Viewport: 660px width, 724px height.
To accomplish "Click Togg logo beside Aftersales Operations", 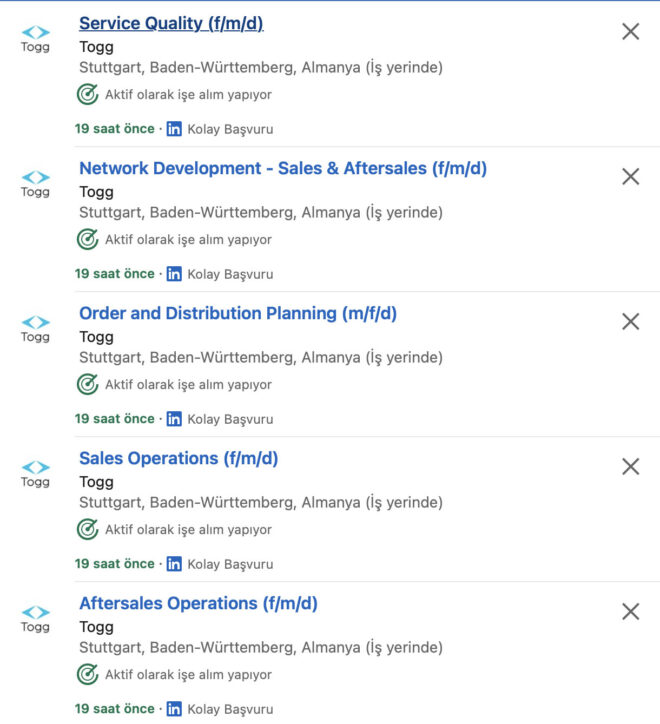I will coord(35,619).
